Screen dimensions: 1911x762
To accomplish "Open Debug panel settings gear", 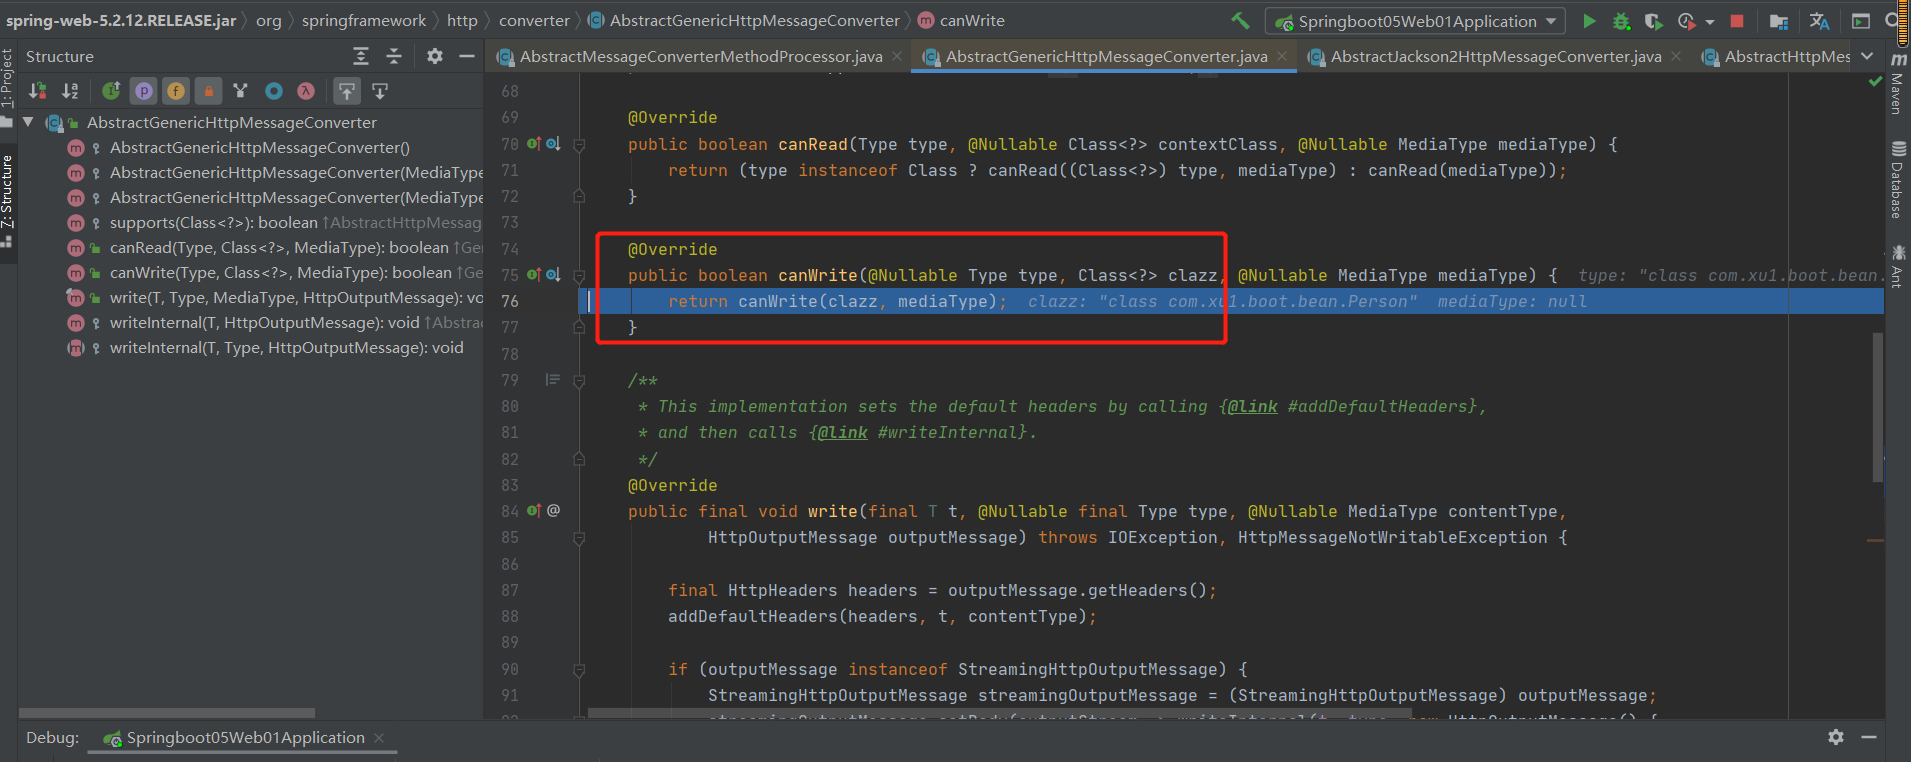I will click(1836, 737).
